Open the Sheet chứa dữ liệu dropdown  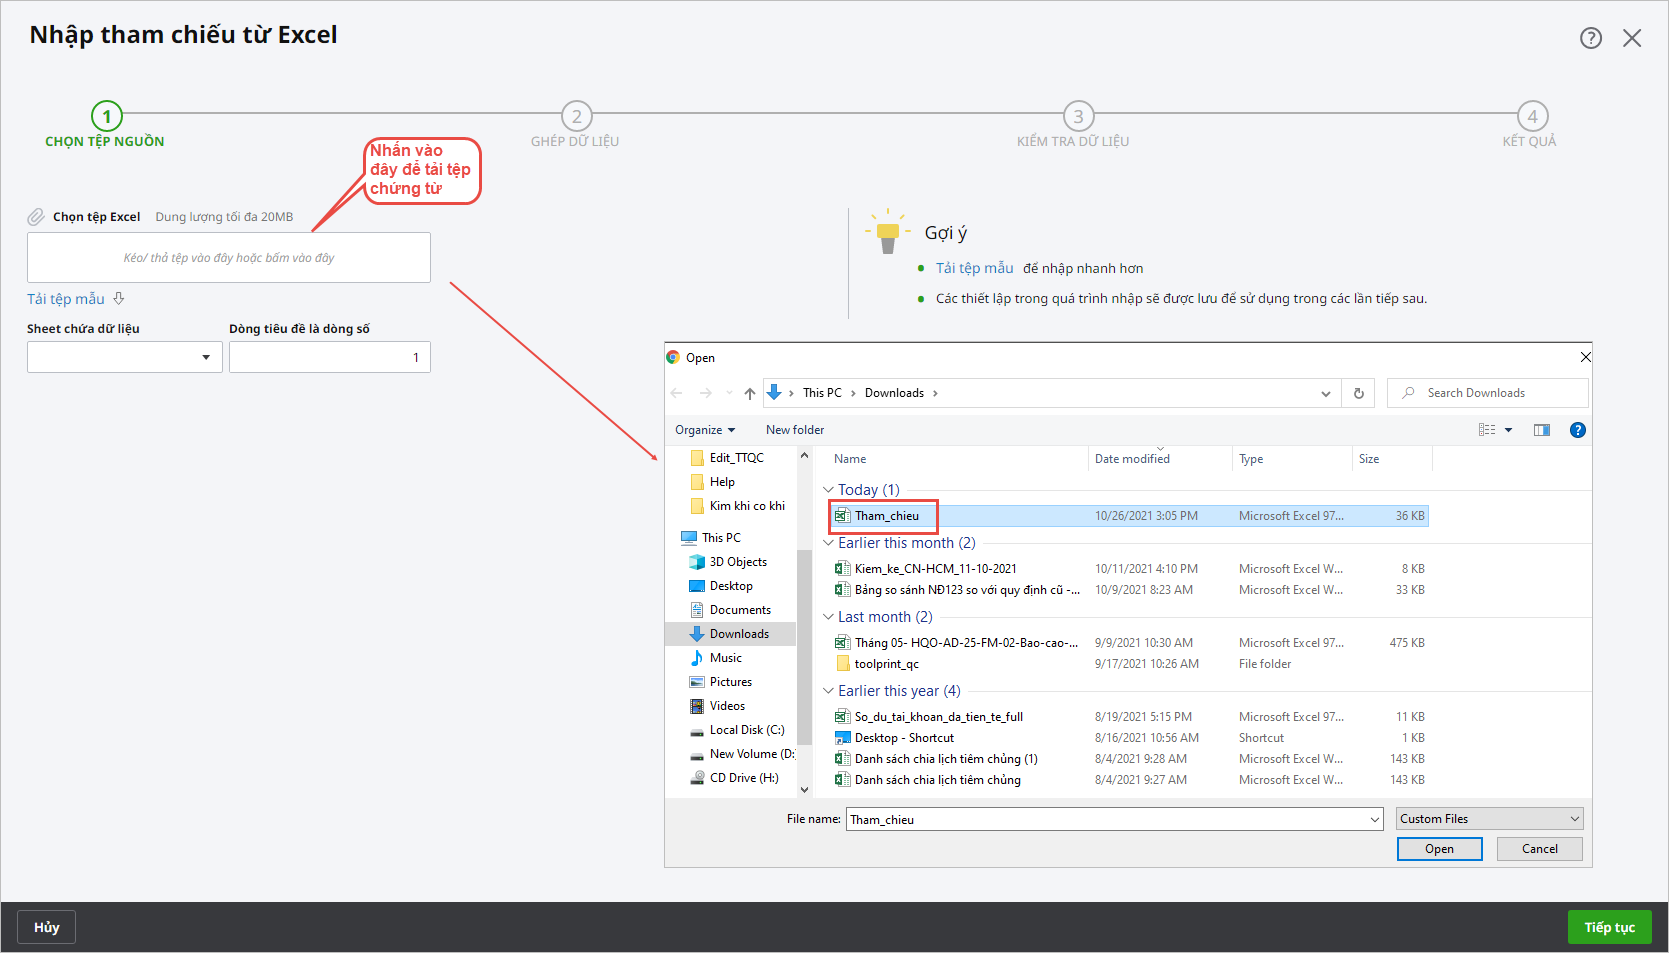(124, 357)
